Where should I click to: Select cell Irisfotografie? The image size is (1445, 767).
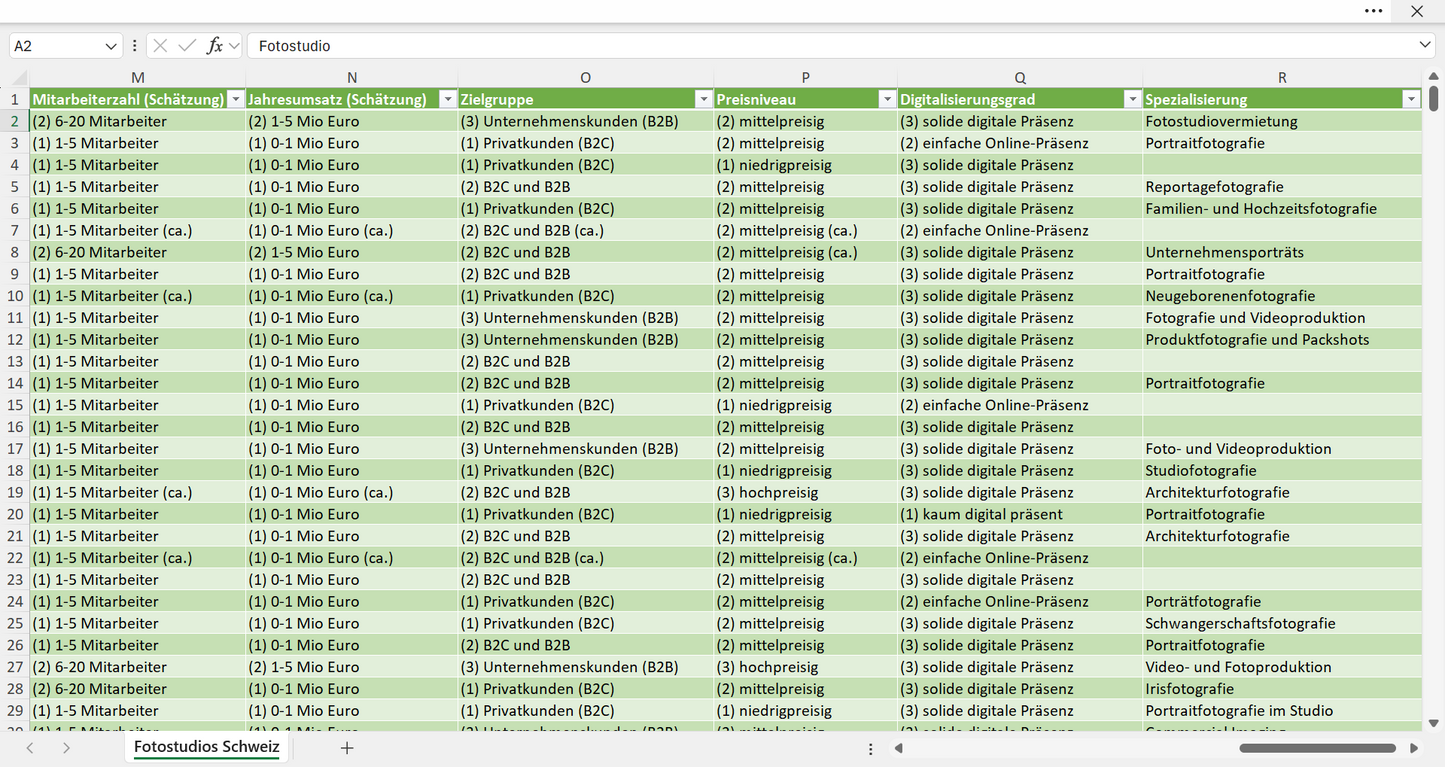tap(1282, 689)
